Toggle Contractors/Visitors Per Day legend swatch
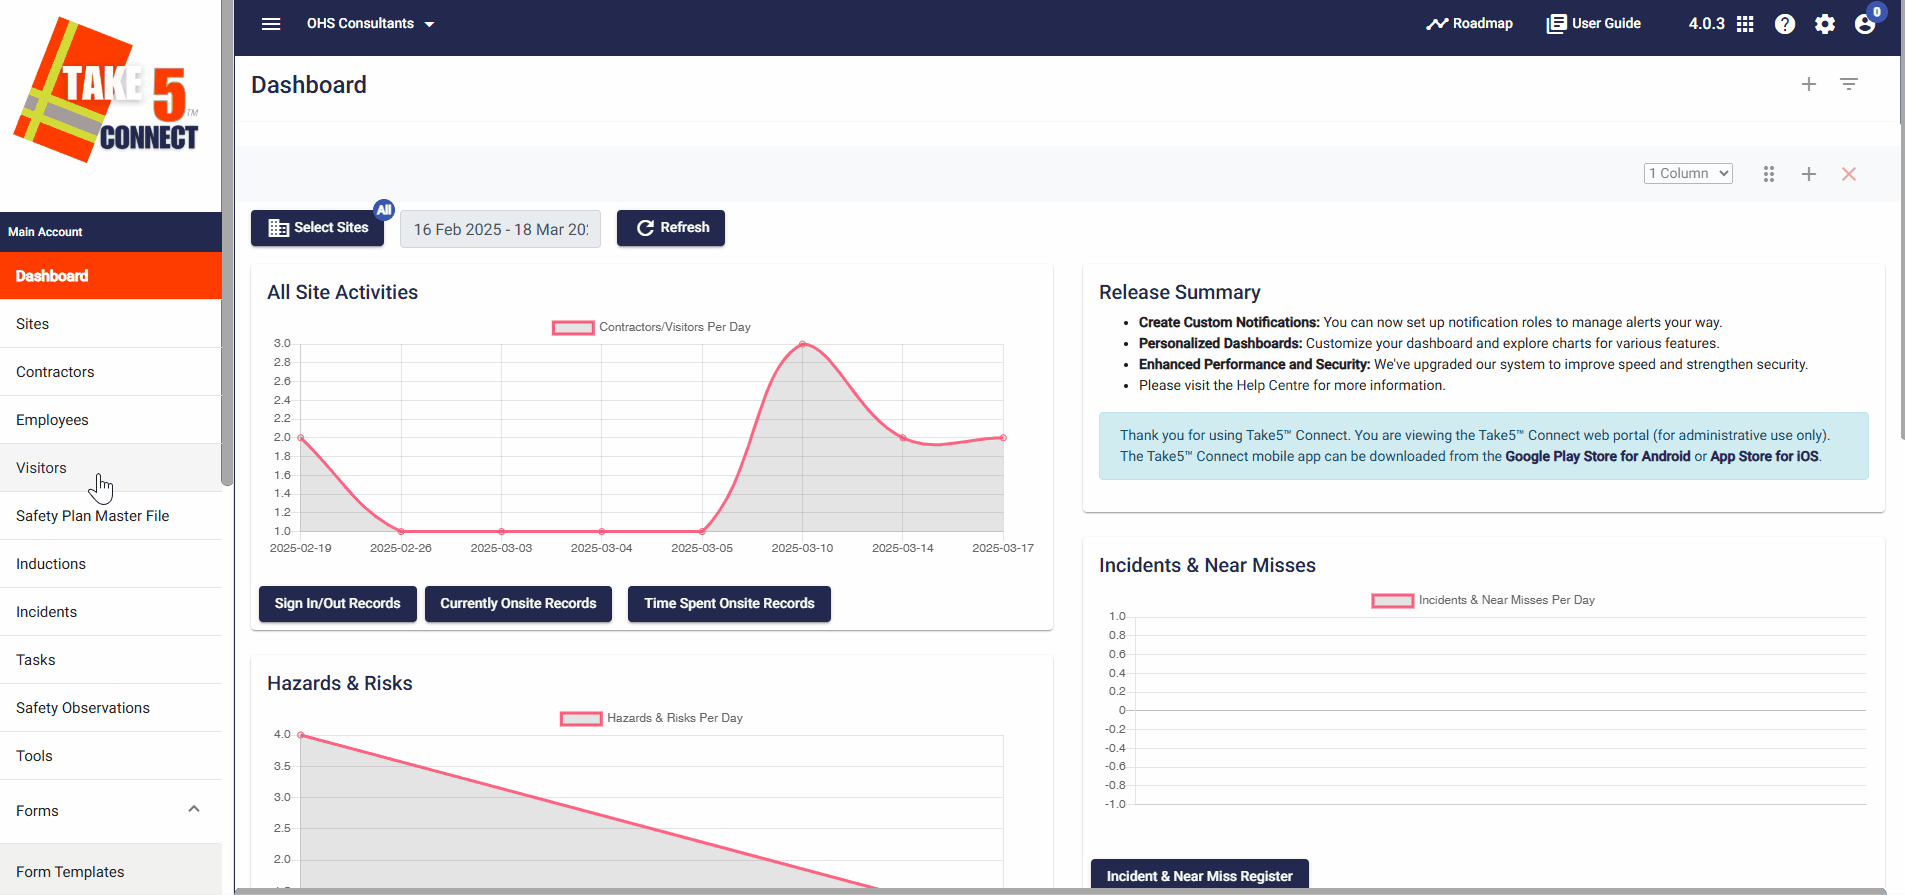This screenshot has width=1905, height=895. point(573,327)
